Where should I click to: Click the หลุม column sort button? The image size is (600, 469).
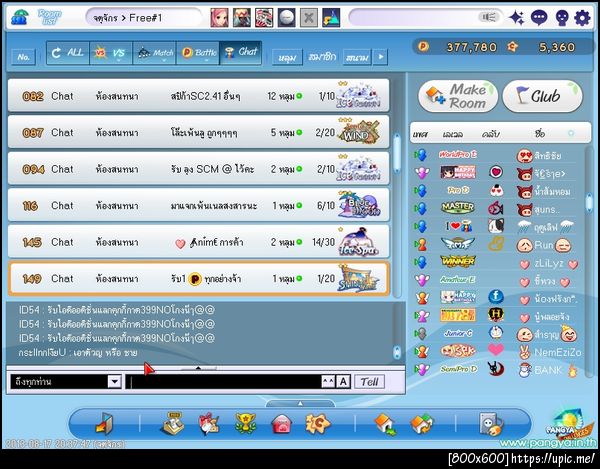coord(287,57)
